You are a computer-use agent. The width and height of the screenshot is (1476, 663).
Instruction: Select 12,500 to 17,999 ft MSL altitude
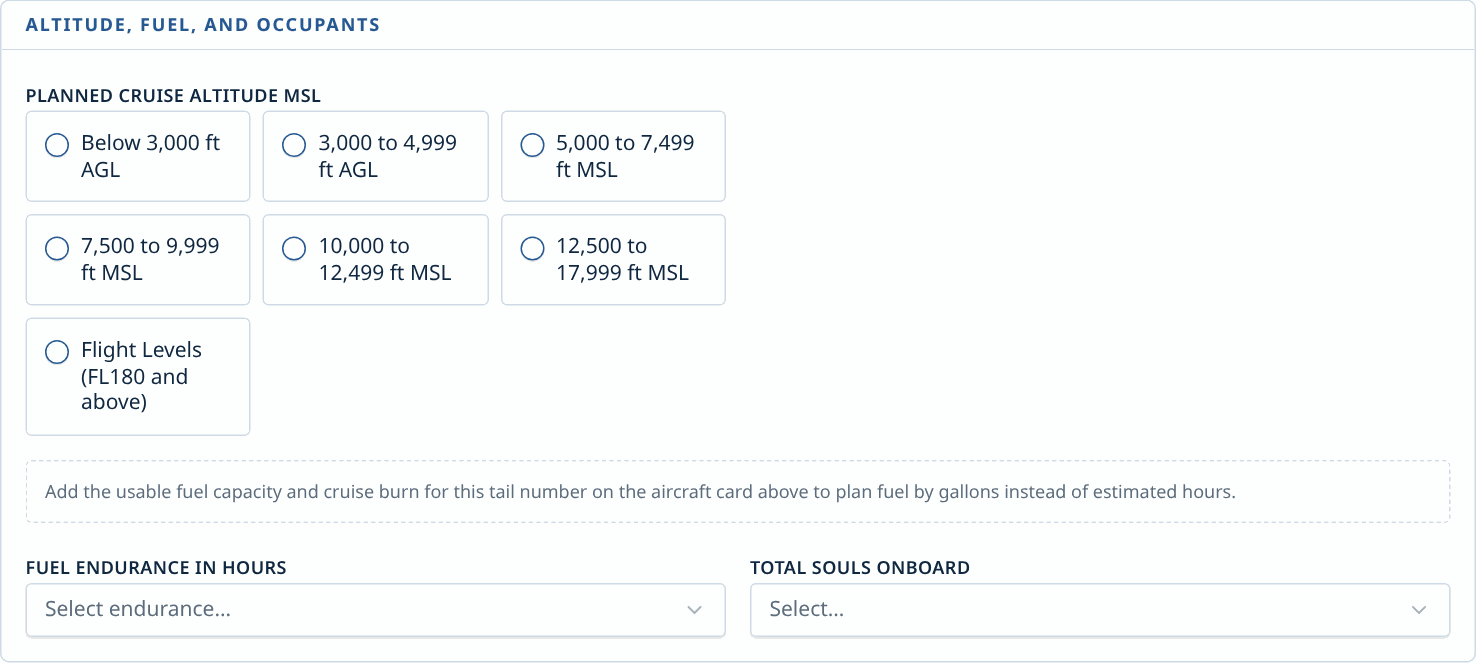point(613,259)
